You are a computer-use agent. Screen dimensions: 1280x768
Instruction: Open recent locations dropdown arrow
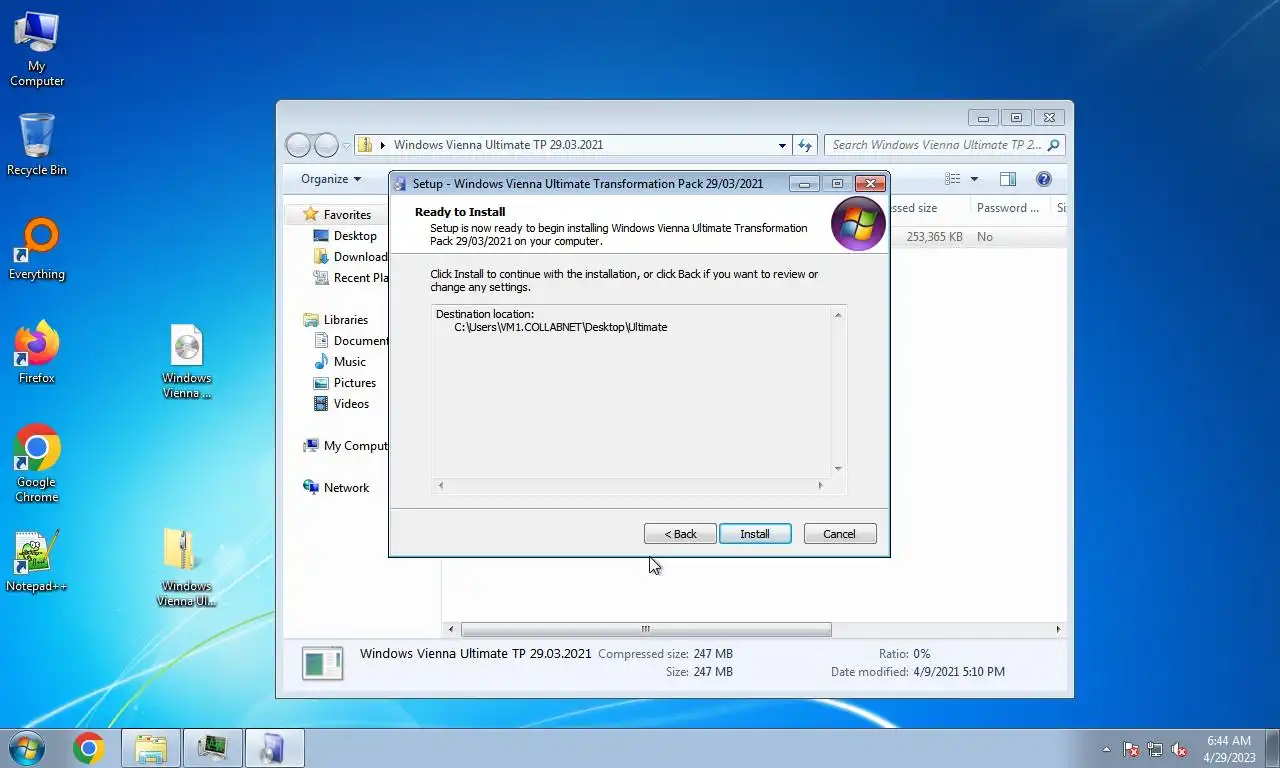[x=347, y=146]
